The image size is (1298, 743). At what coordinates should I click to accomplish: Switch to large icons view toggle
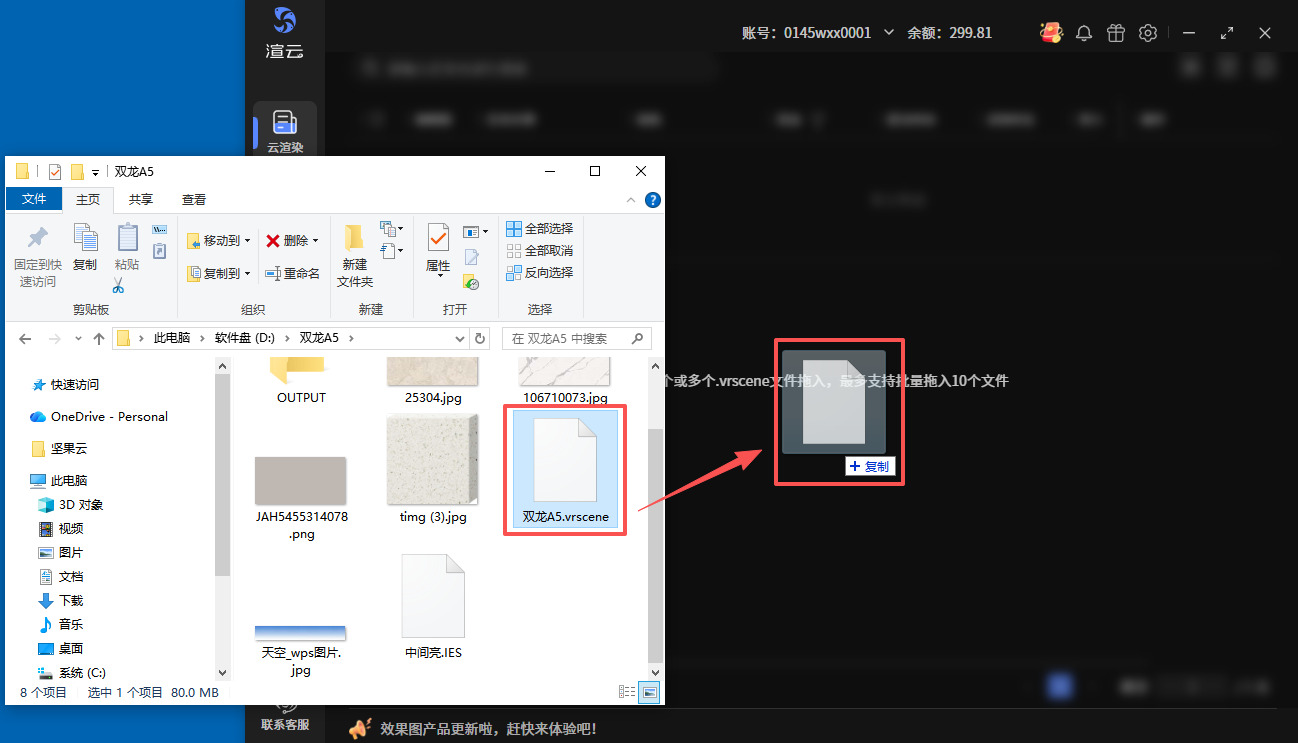[x=650, y=692]
